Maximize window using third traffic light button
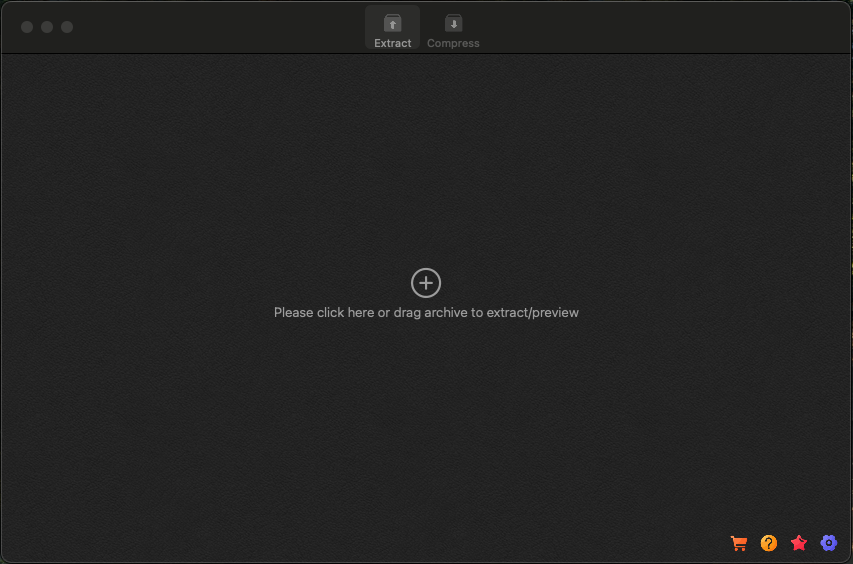This screenshot has height=564, width=853. pyautogui.click(x=67, y=27)
